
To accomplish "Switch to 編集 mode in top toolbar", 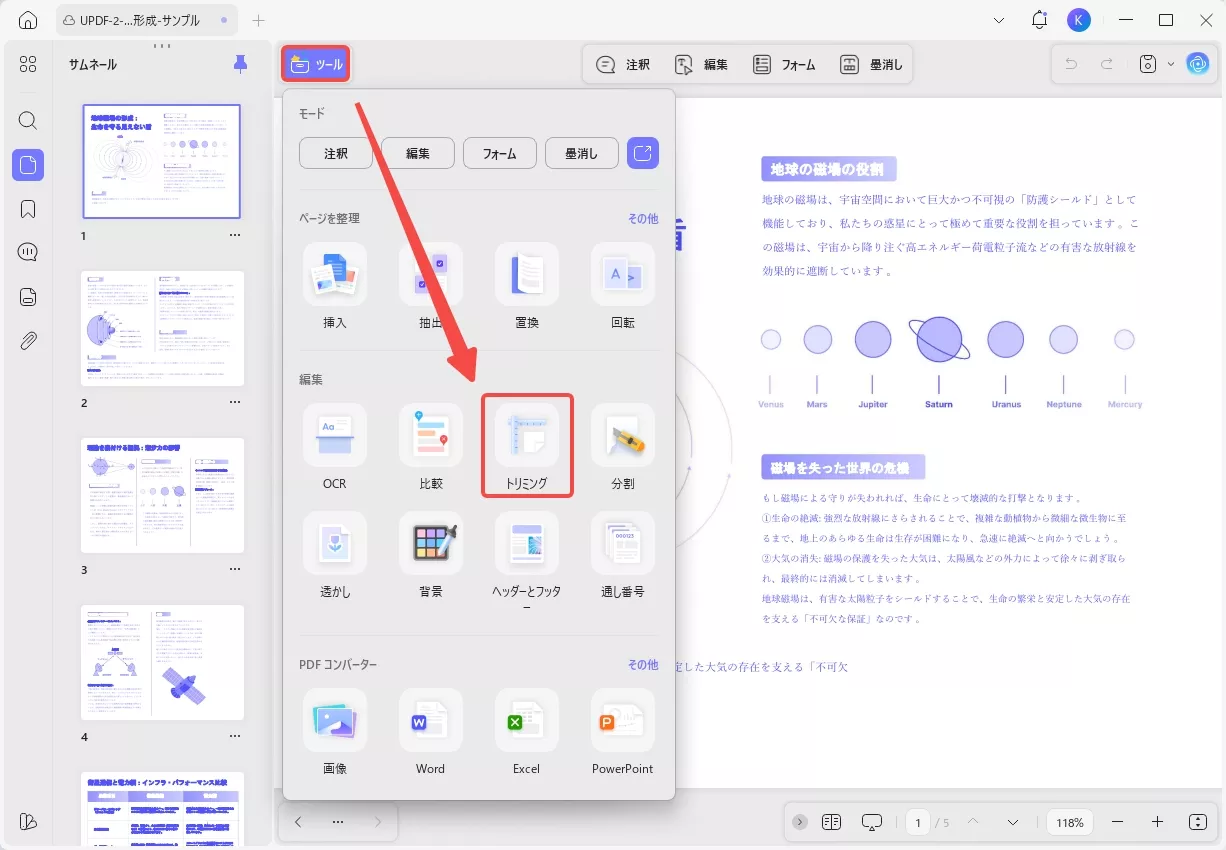I will coord(702,64).
